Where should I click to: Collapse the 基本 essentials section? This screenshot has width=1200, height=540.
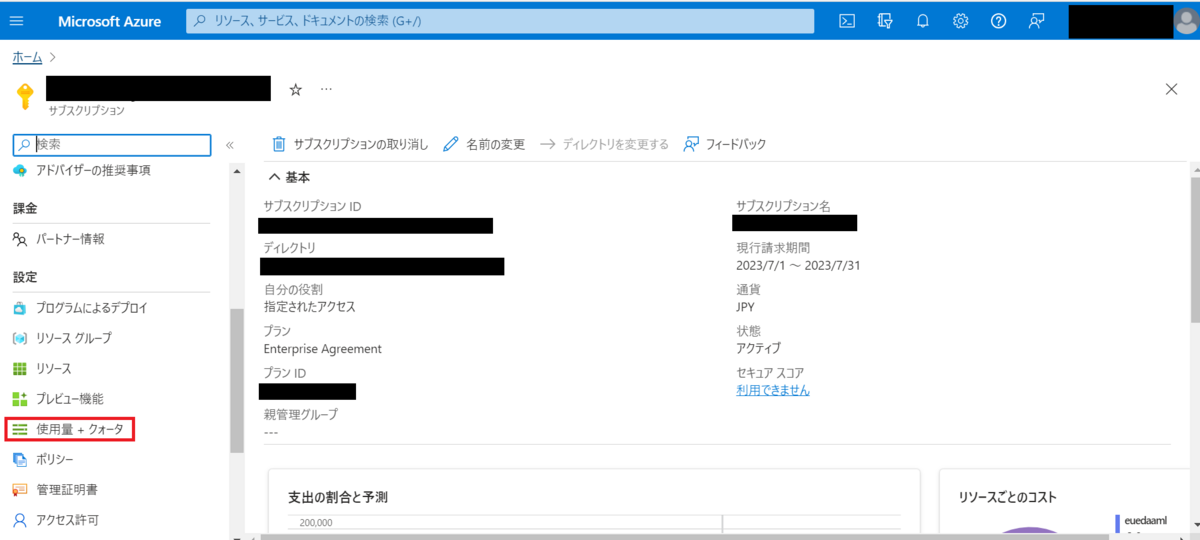click(288, 177)
